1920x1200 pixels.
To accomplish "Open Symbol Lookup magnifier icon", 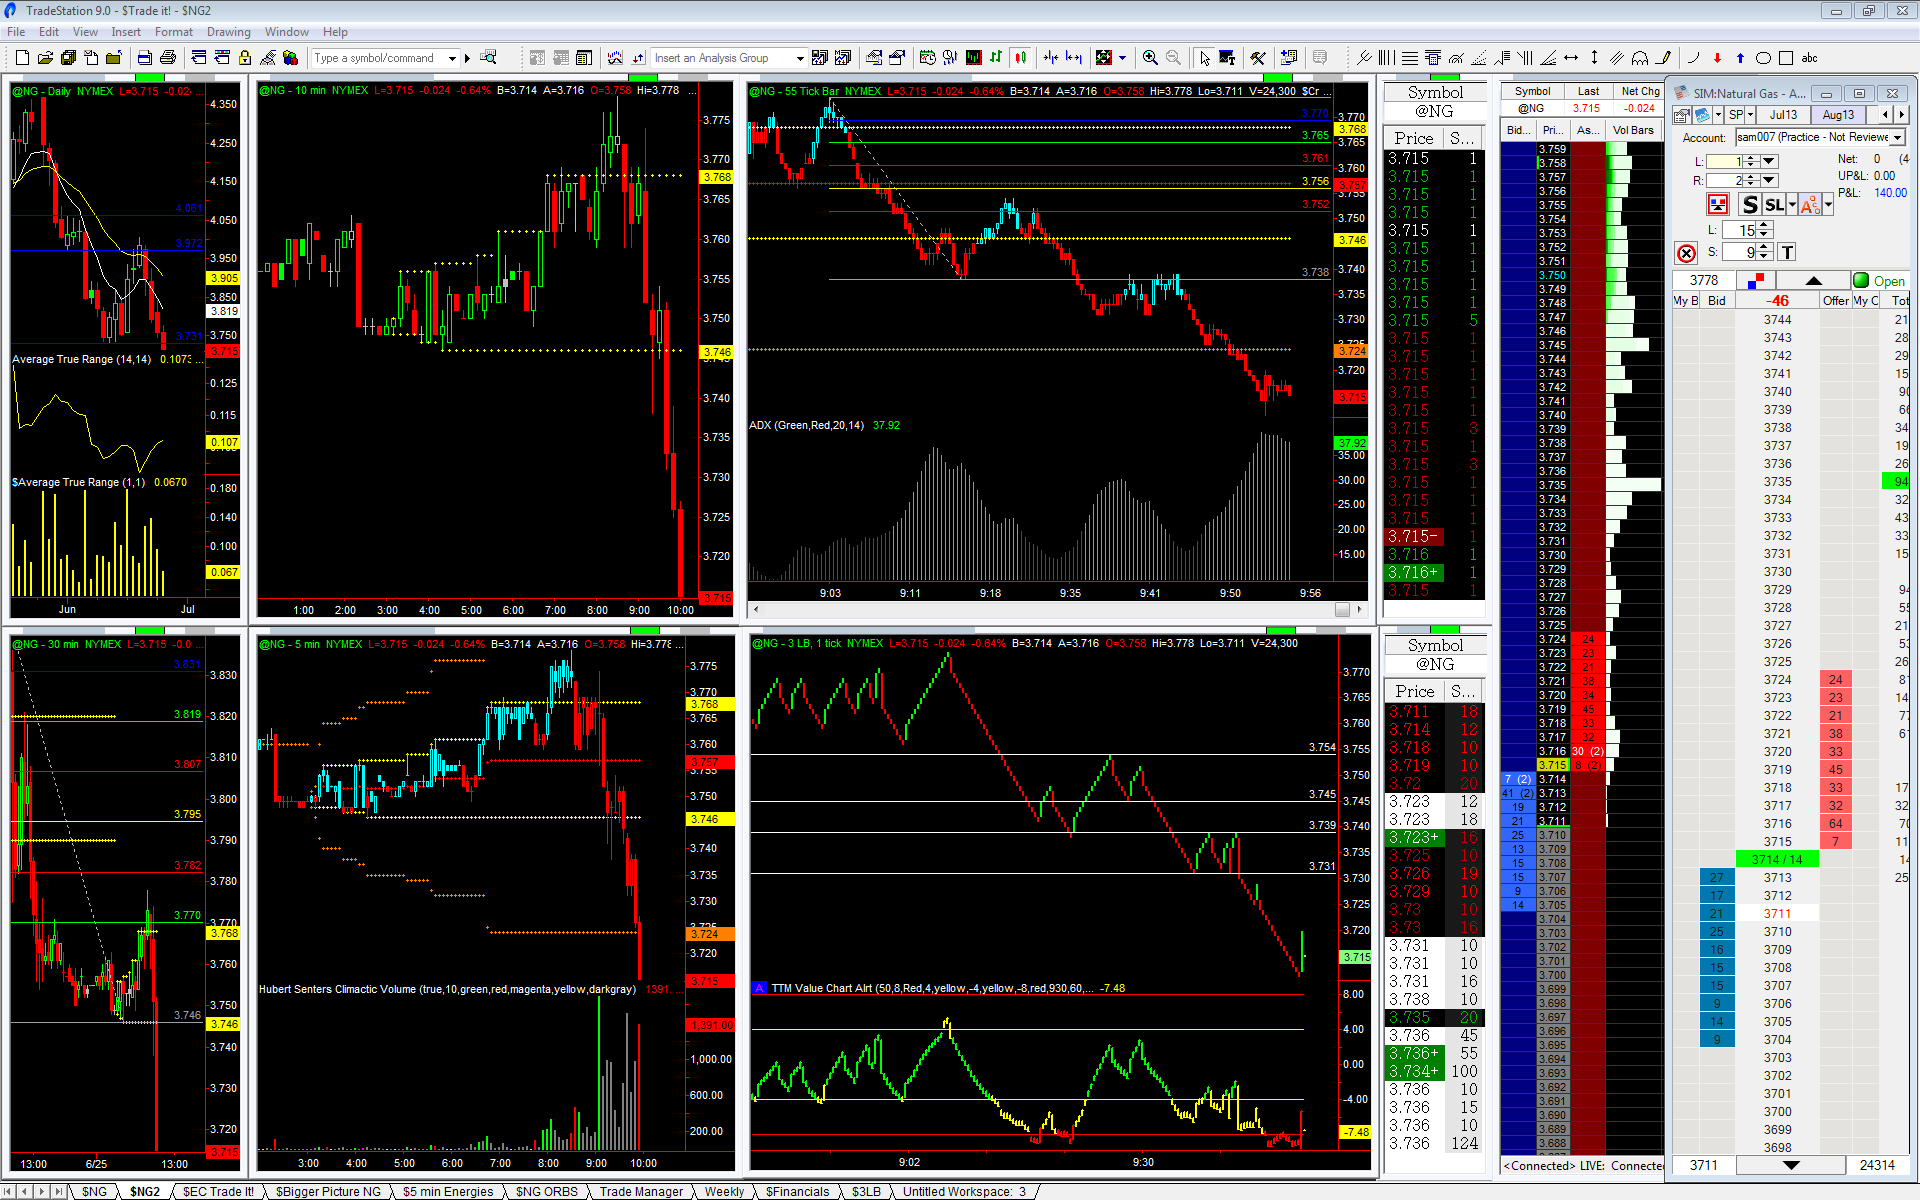I will (489, 58).
